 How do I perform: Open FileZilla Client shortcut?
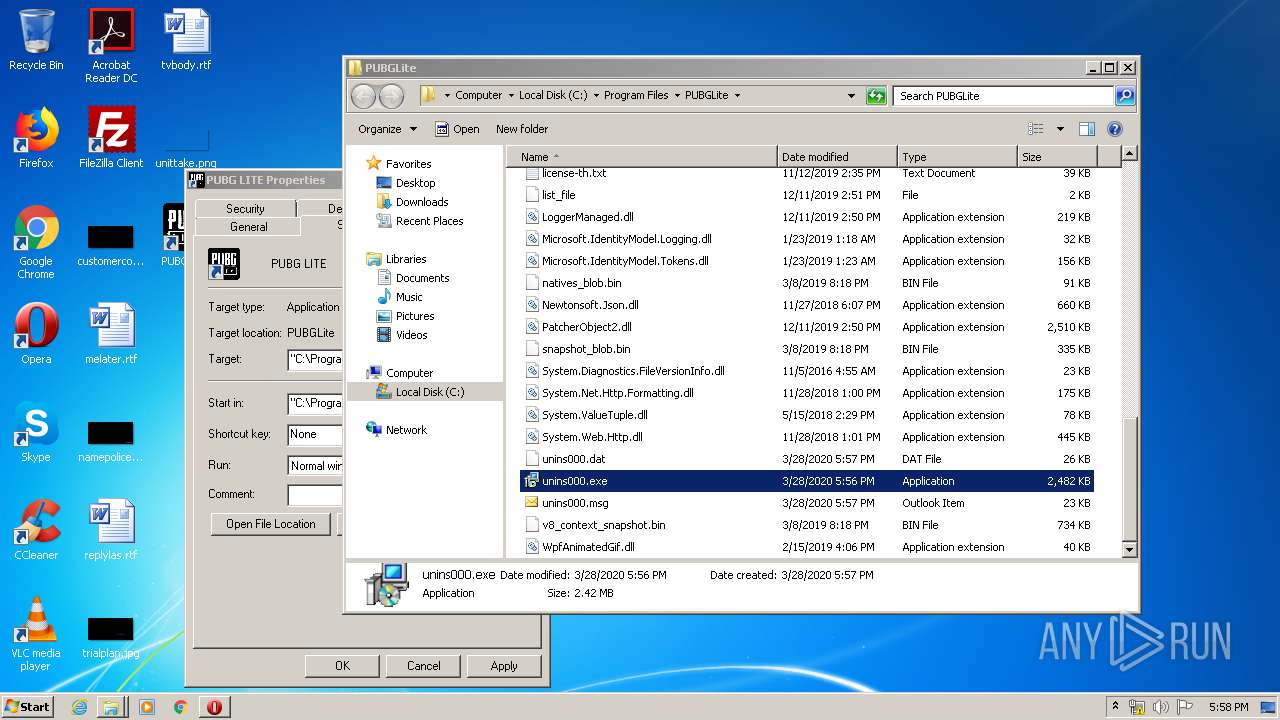pyautogui.click(x=111, y=138)
